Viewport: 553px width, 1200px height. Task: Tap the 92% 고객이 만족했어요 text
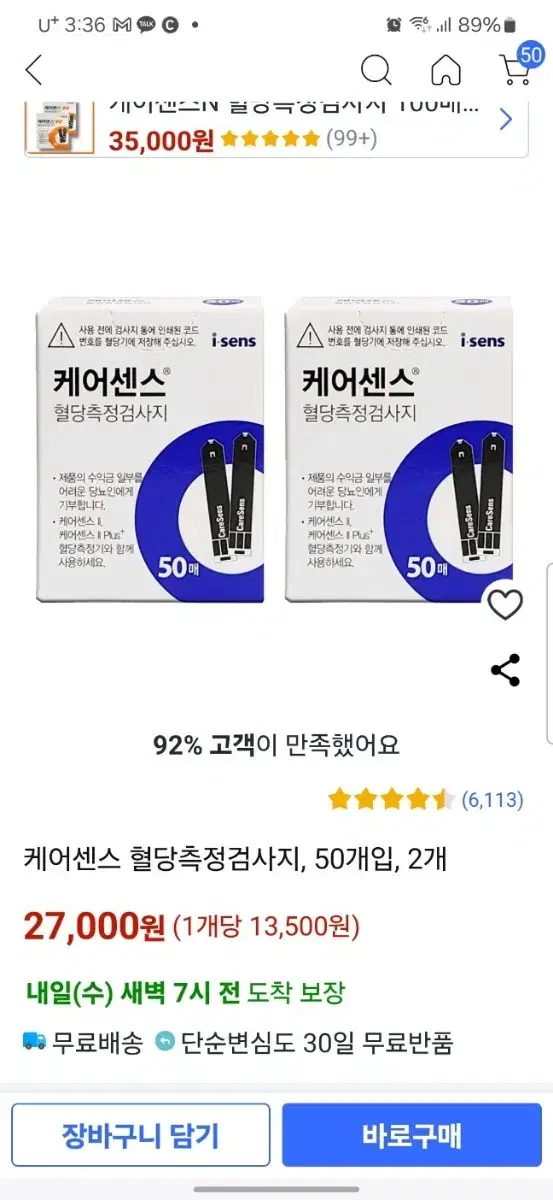coord(276,745)
